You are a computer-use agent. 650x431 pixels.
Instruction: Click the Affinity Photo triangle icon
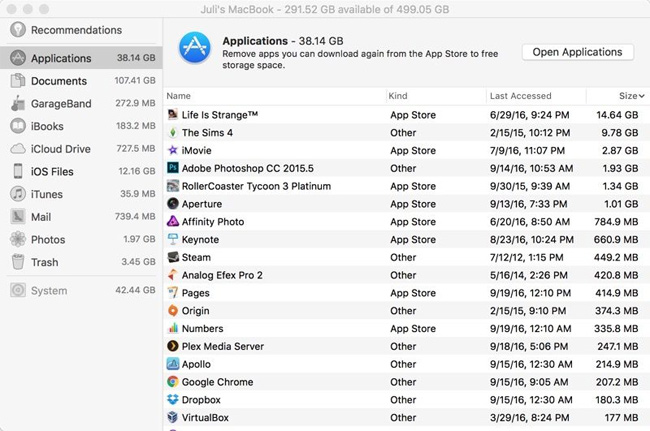click(x=172, y=221)
